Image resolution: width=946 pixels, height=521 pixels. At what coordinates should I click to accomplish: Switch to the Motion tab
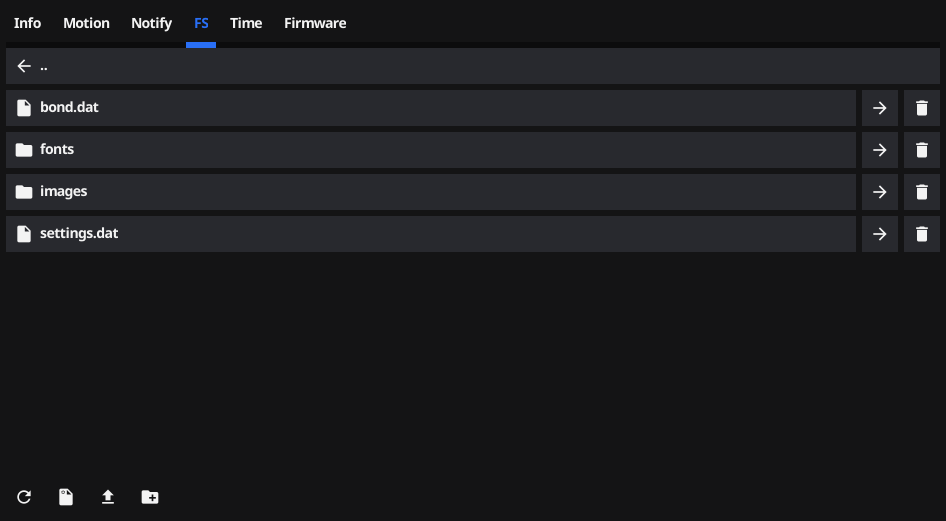86,23
